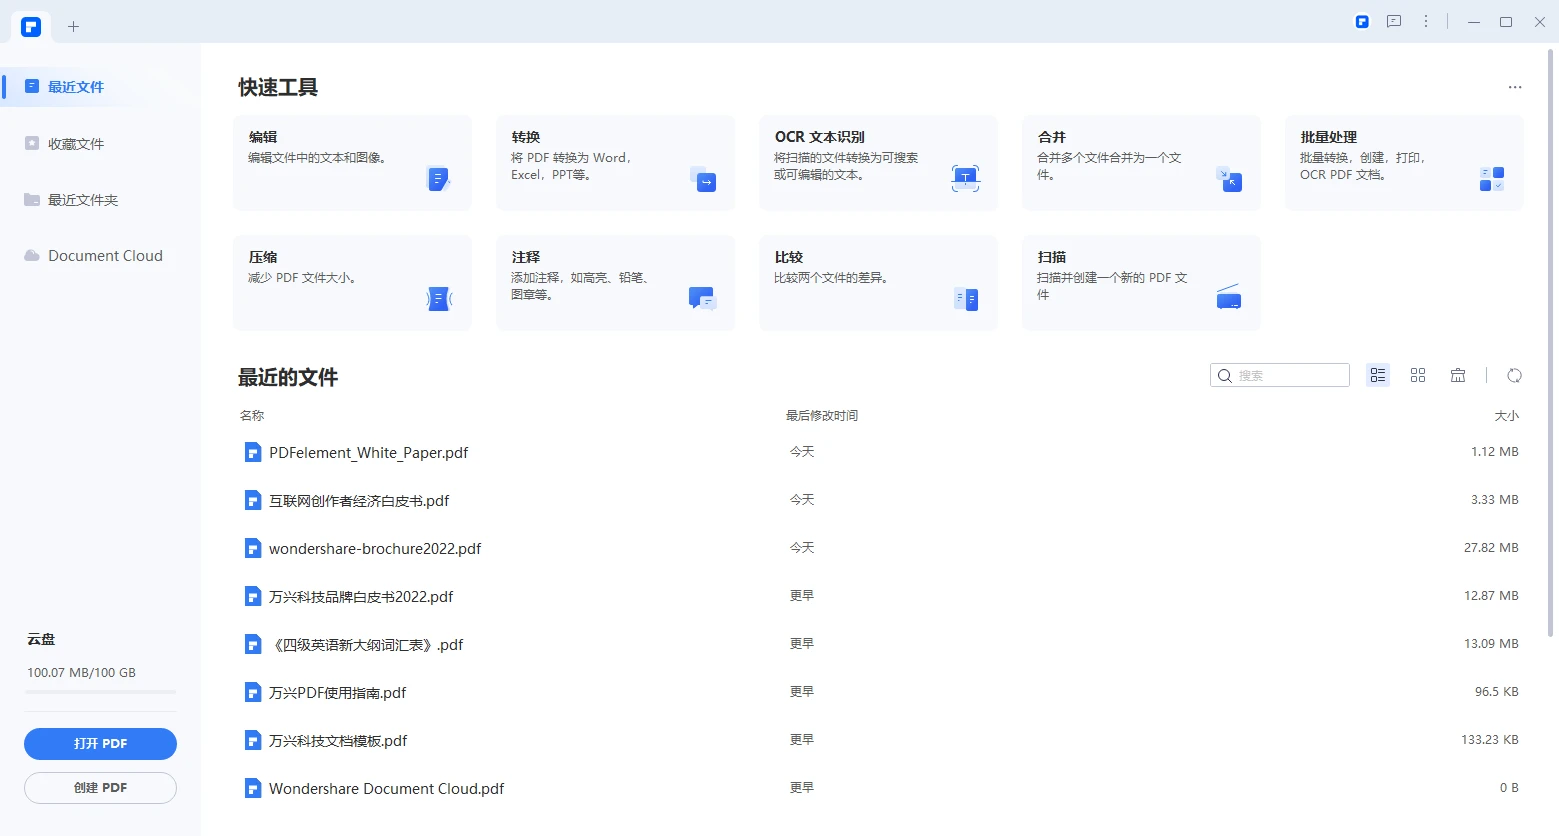Open the feedback bubble icon in titlebar
Screen dimensions: 1559x836
pos(1393,21)
